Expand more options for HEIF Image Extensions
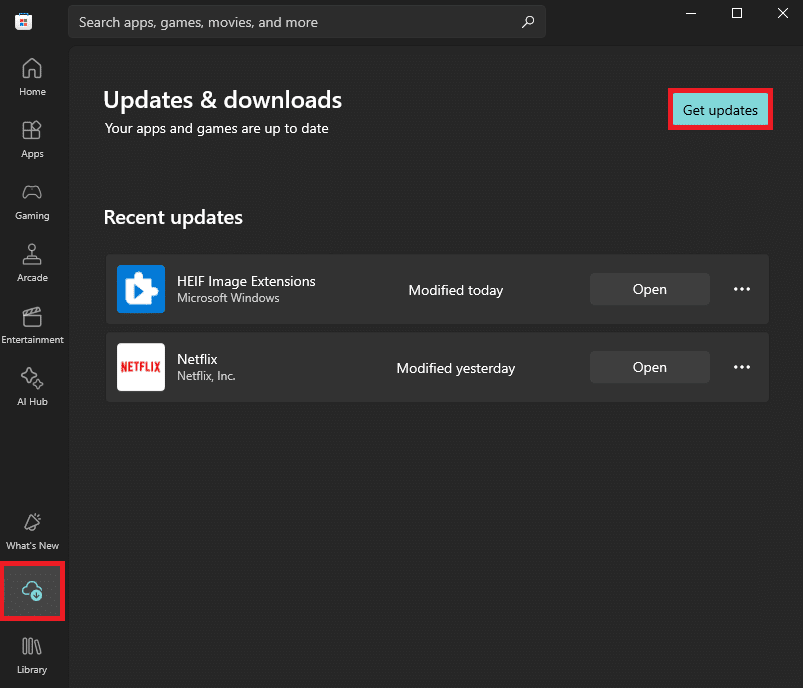 tap(742, 289)
